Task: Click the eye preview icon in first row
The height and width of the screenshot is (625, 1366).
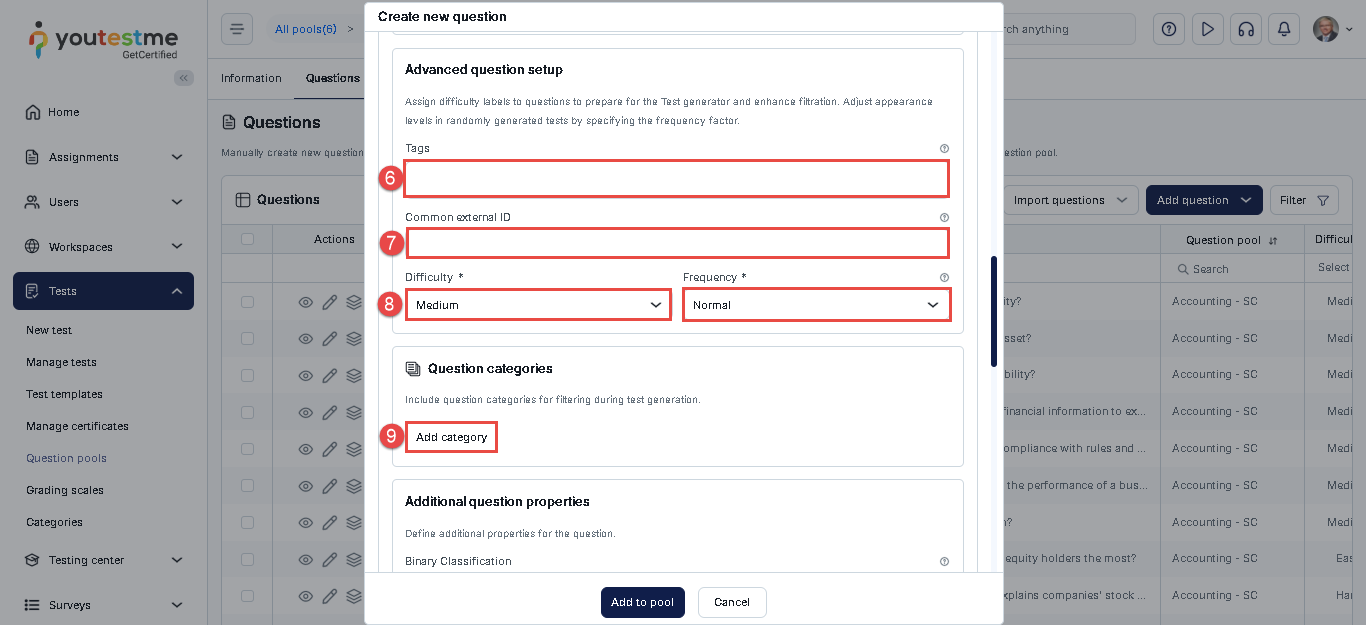Action: click(x=306, y=301)
